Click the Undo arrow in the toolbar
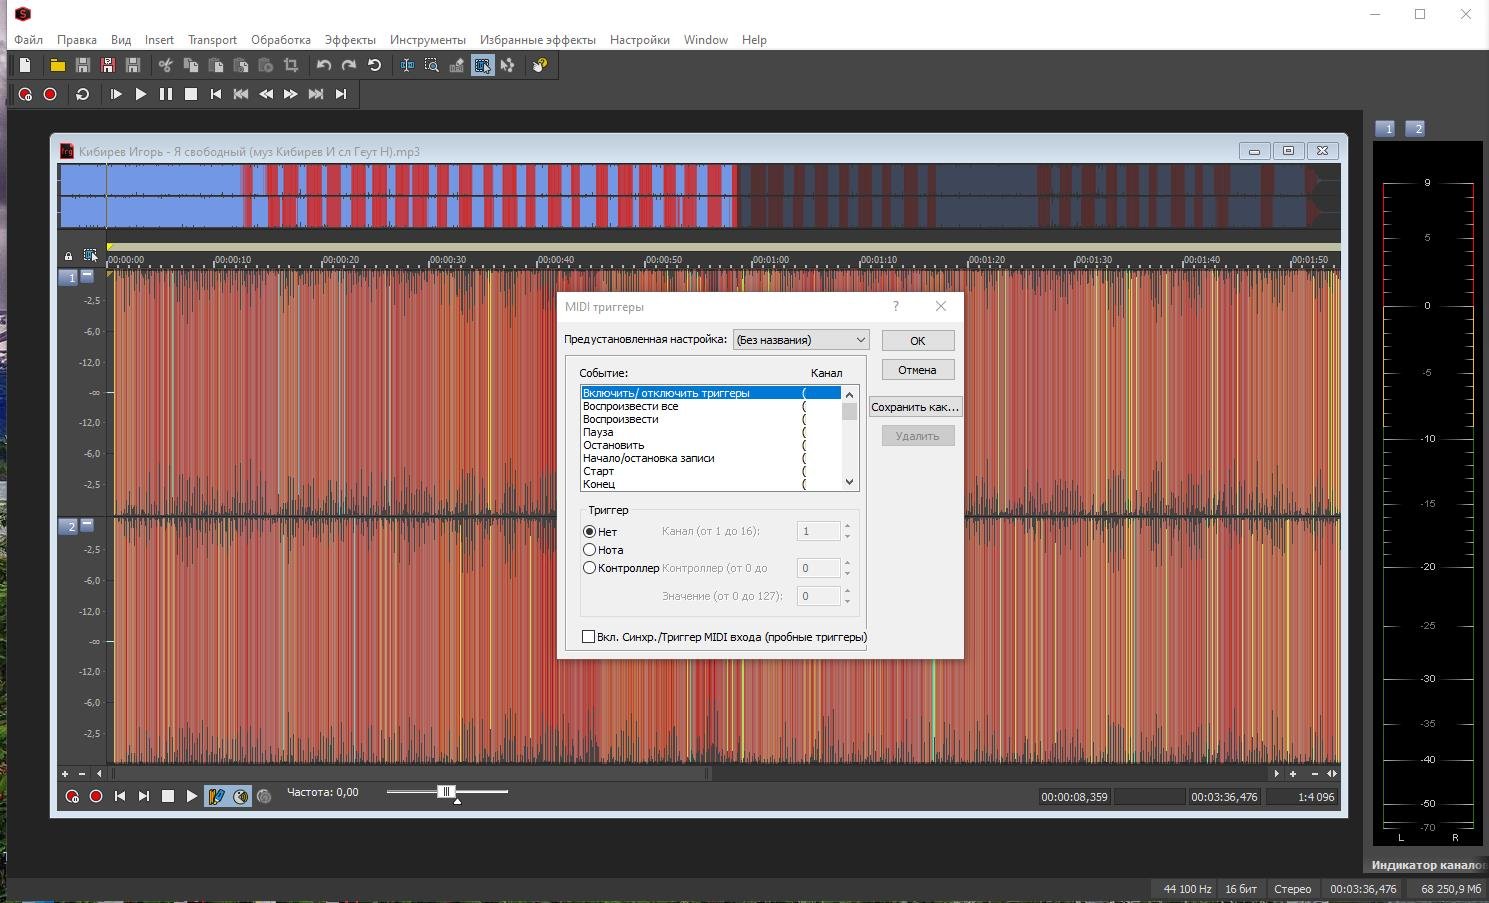The image size is (1489, 903). 324,65
